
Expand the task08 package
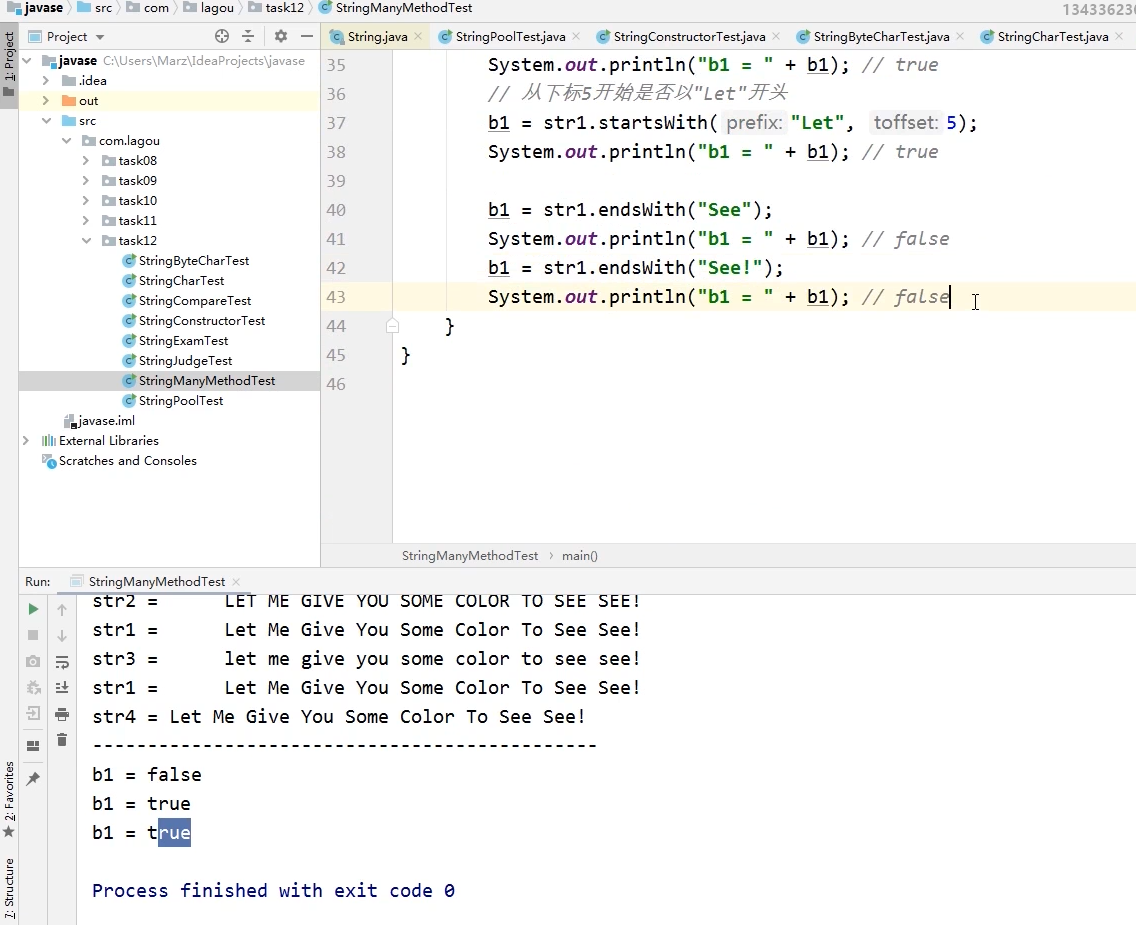pos(85,160)
